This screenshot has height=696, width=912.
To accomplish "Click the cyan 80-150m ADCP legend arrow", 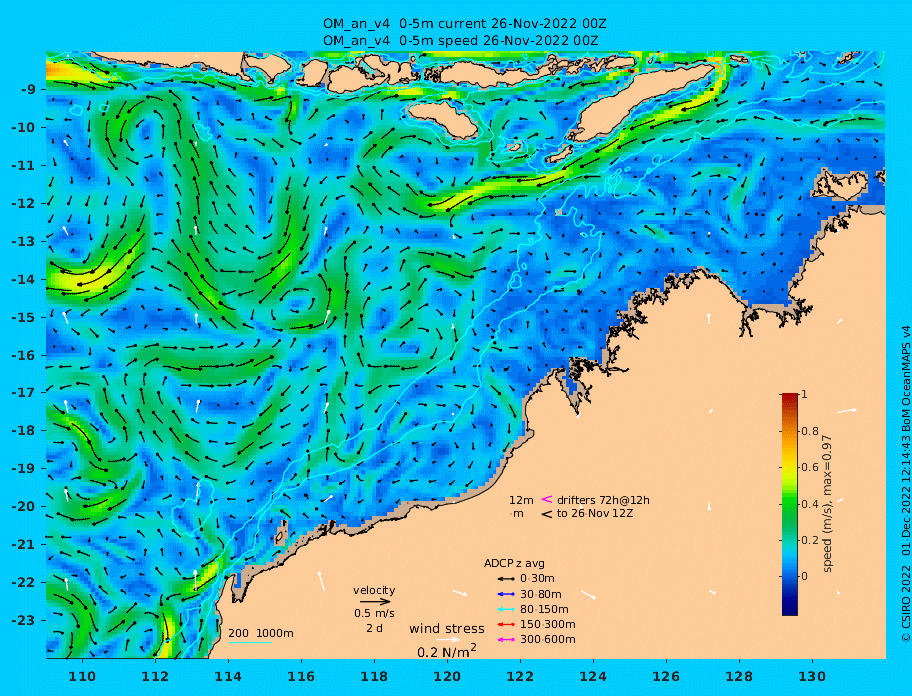I will tap(506, 609).
